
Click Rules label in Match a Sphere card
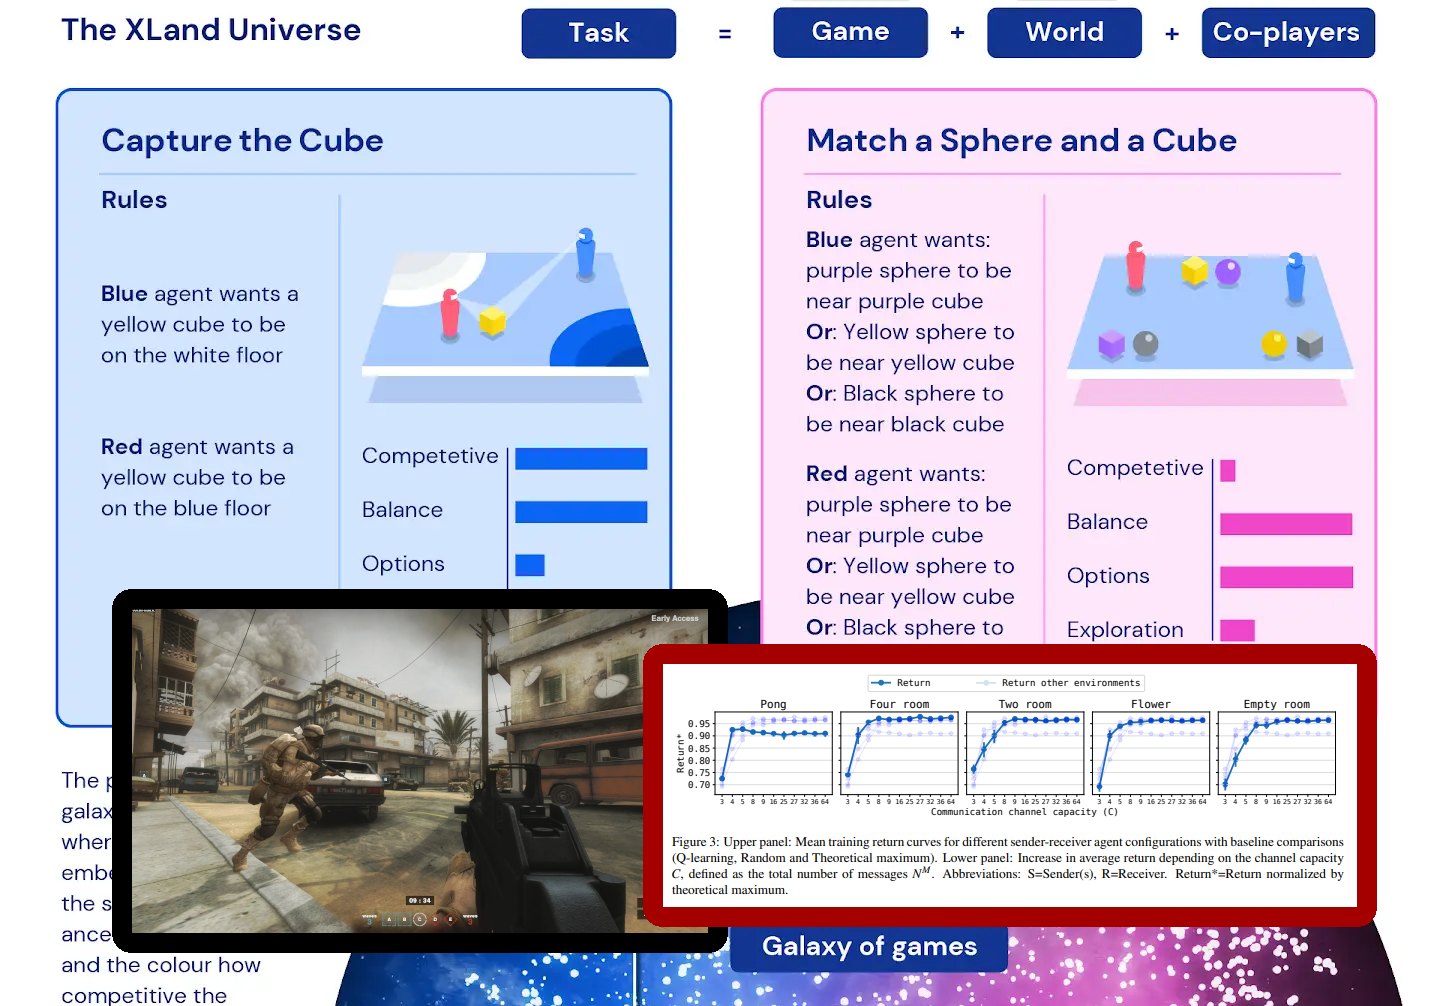[x=839, y=200]
